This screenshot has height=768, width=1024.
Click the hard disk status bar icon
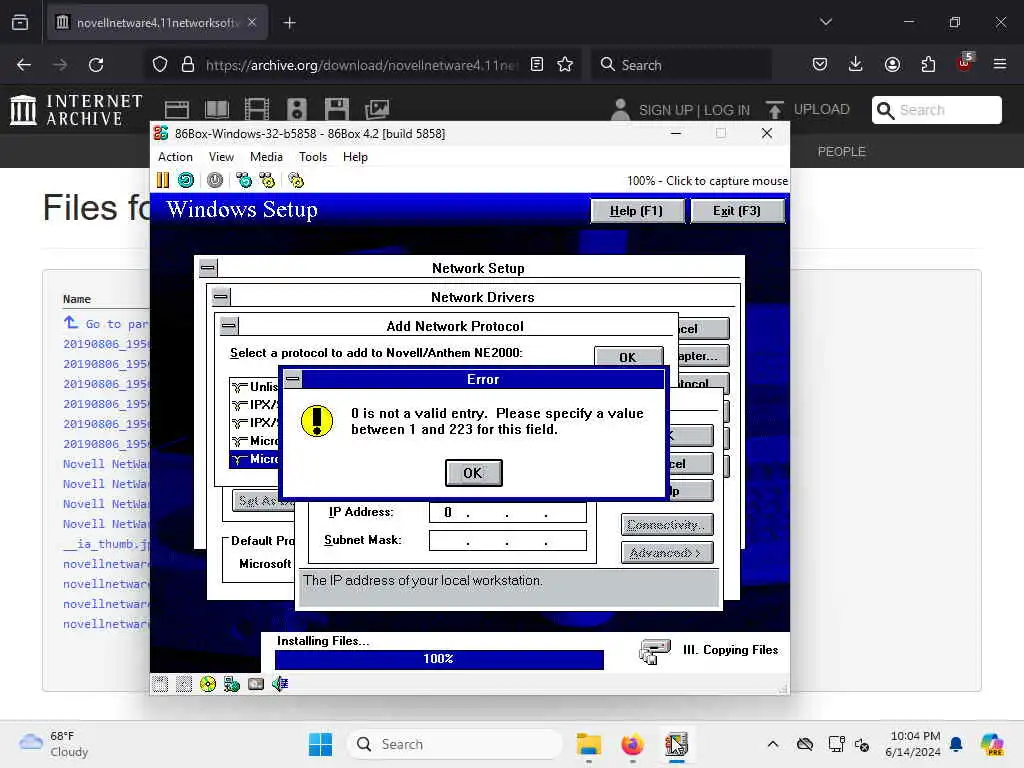pyautogui.click(x=256, y=684)
